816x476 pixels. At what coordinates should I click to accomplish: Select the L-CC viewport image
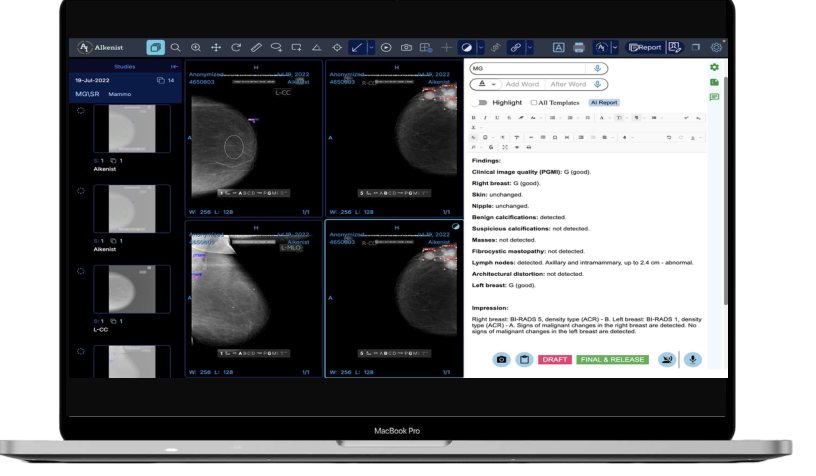point(254,138)
